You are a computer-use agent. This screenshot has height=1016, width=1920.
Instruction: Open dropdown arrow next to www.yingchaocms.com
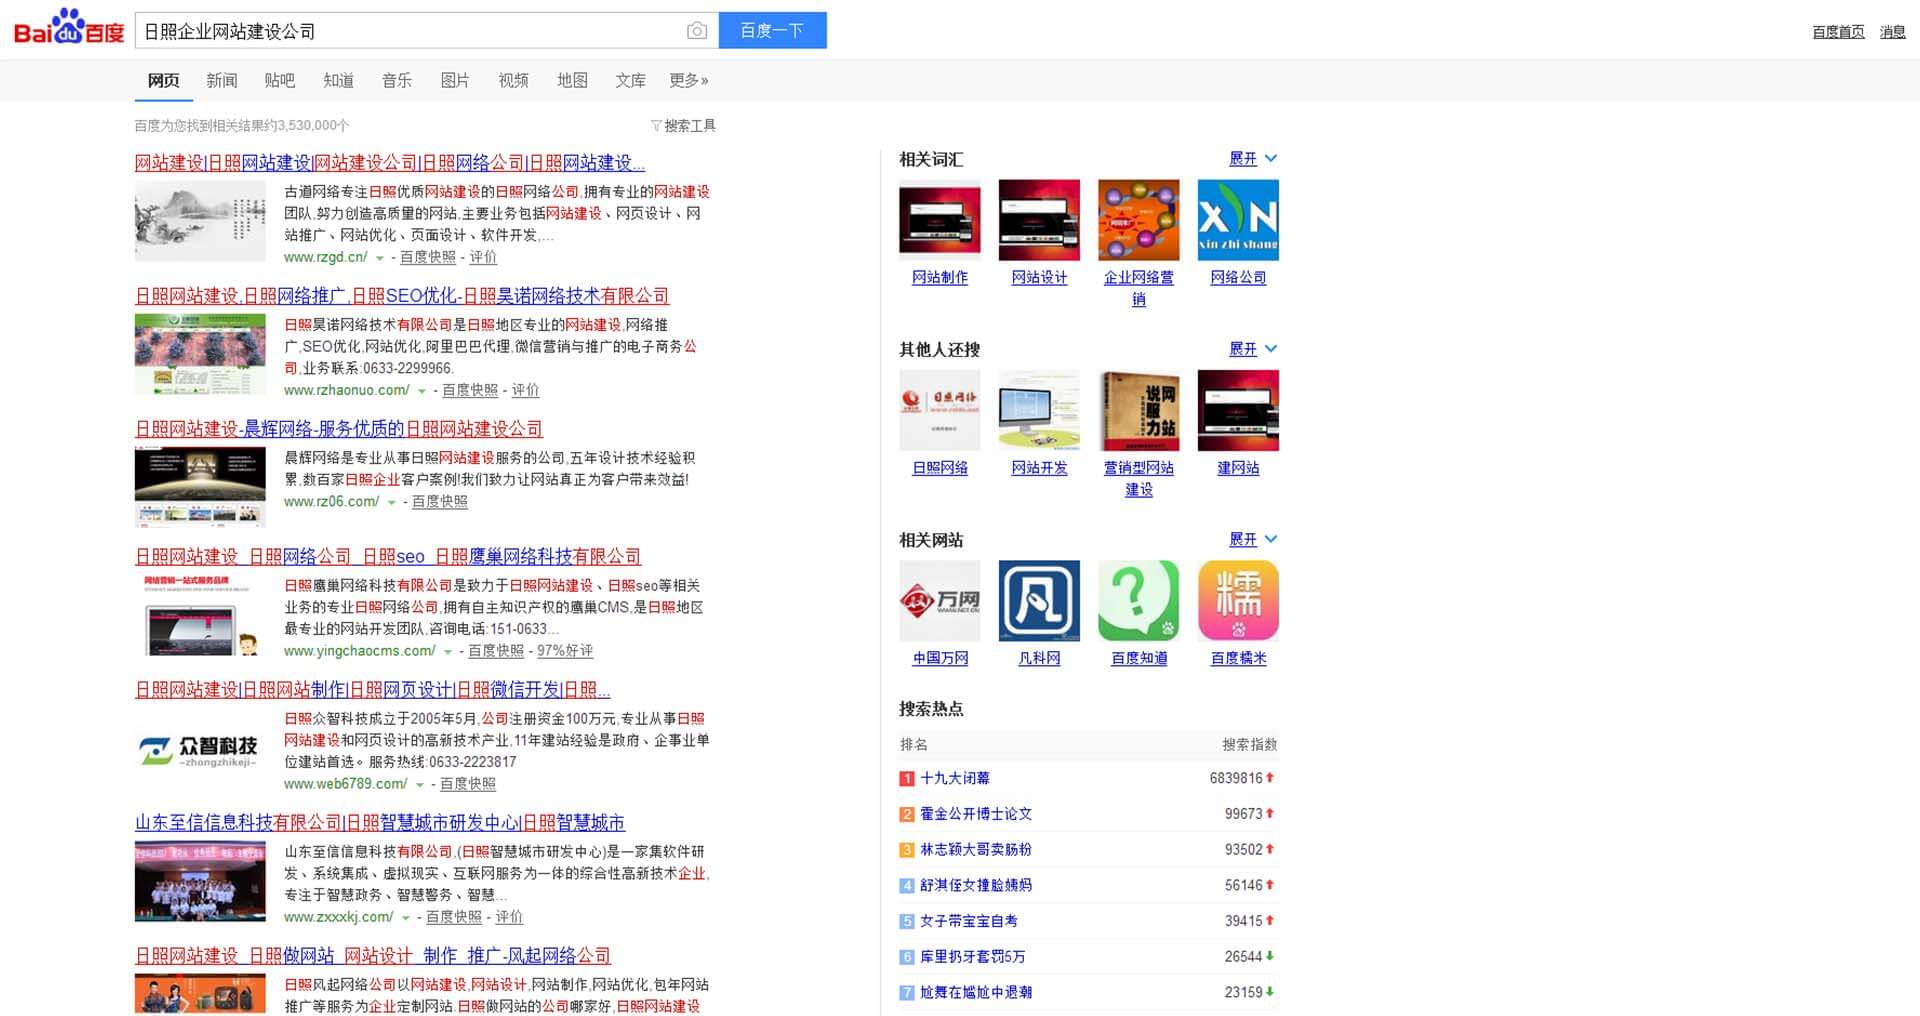click(448, 652)
